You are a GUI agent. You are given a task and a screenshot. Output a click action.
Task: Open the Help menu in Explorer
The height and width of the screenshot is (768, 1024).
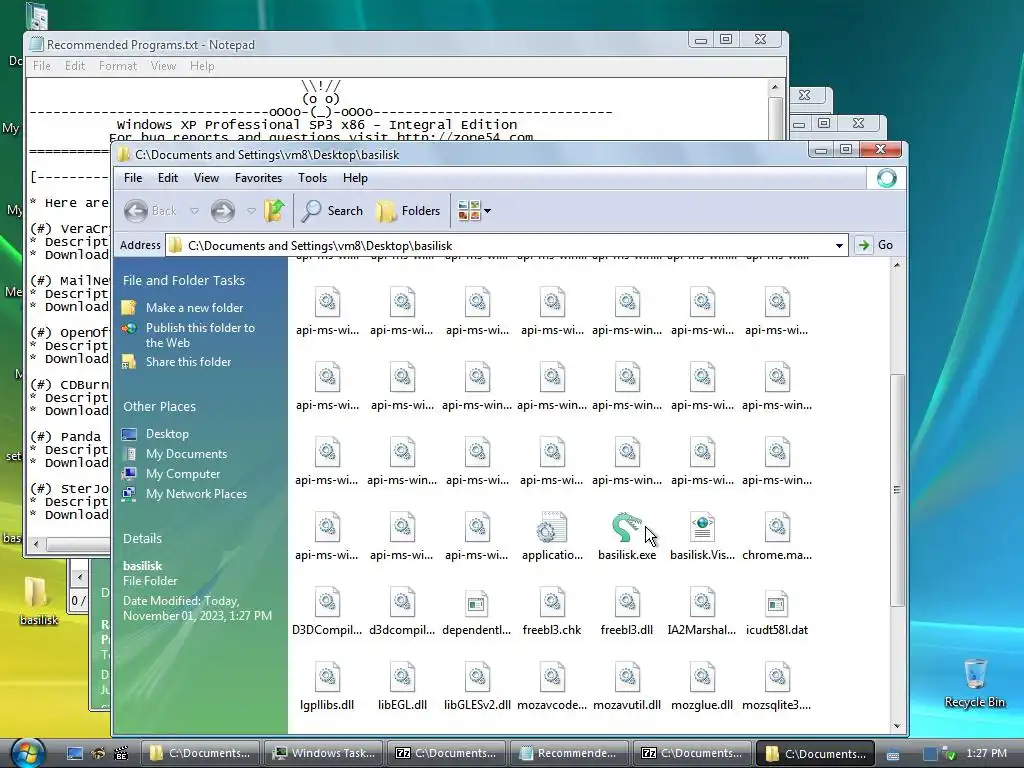click(355, 178)
